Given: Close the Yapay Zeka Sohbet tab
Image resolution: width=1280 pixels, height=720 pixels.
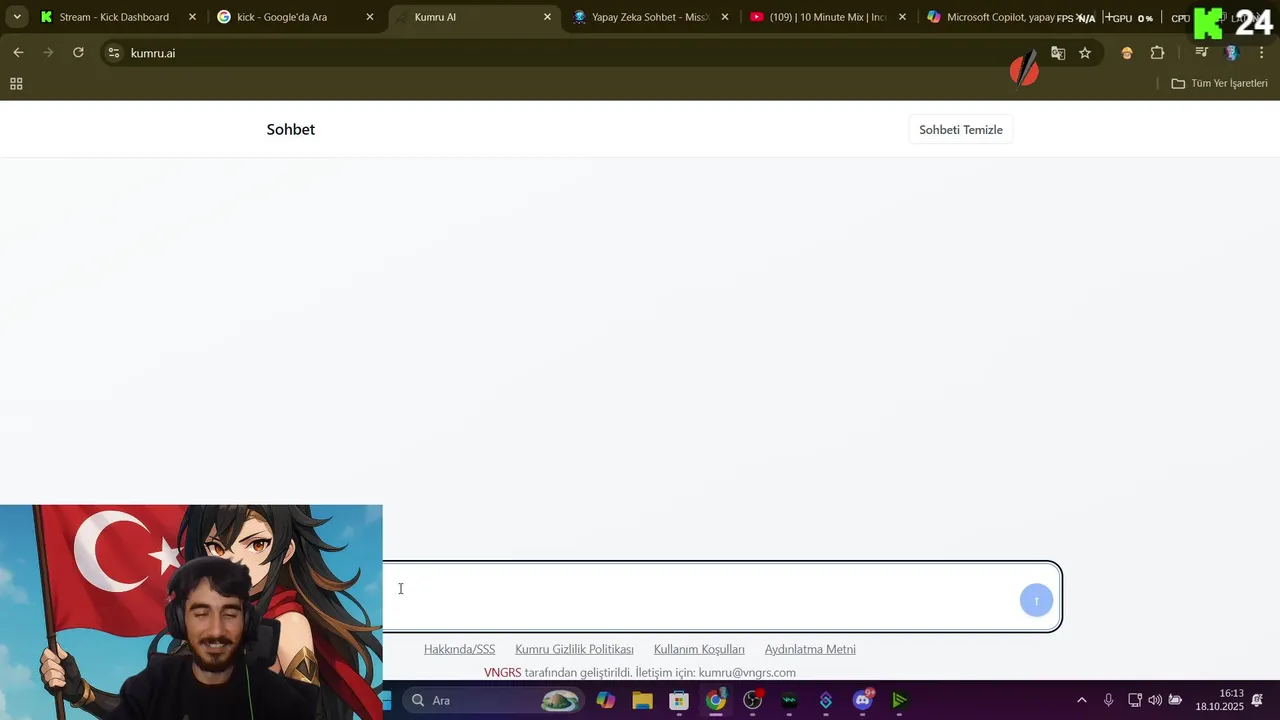Looking at the screenshot, I should tap(725, 17).
